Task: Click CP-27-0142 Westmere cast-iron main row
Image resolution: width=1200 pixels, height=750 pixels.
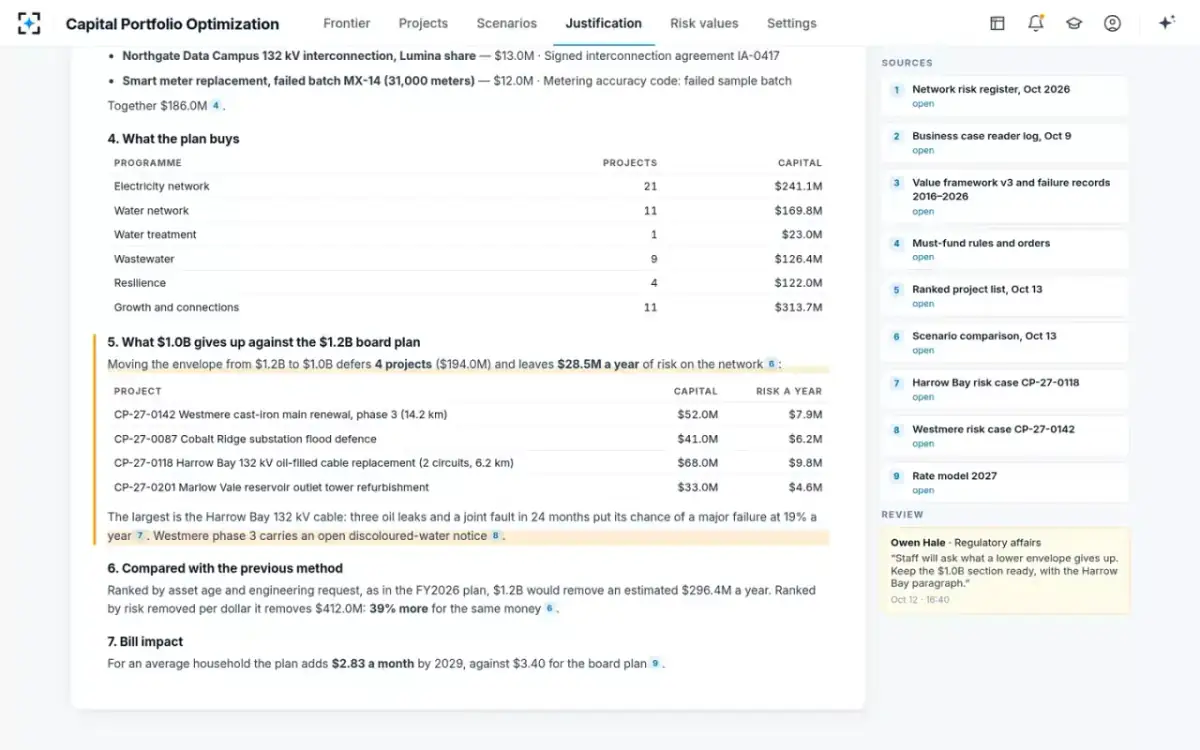Action: (x=468, y=414)
